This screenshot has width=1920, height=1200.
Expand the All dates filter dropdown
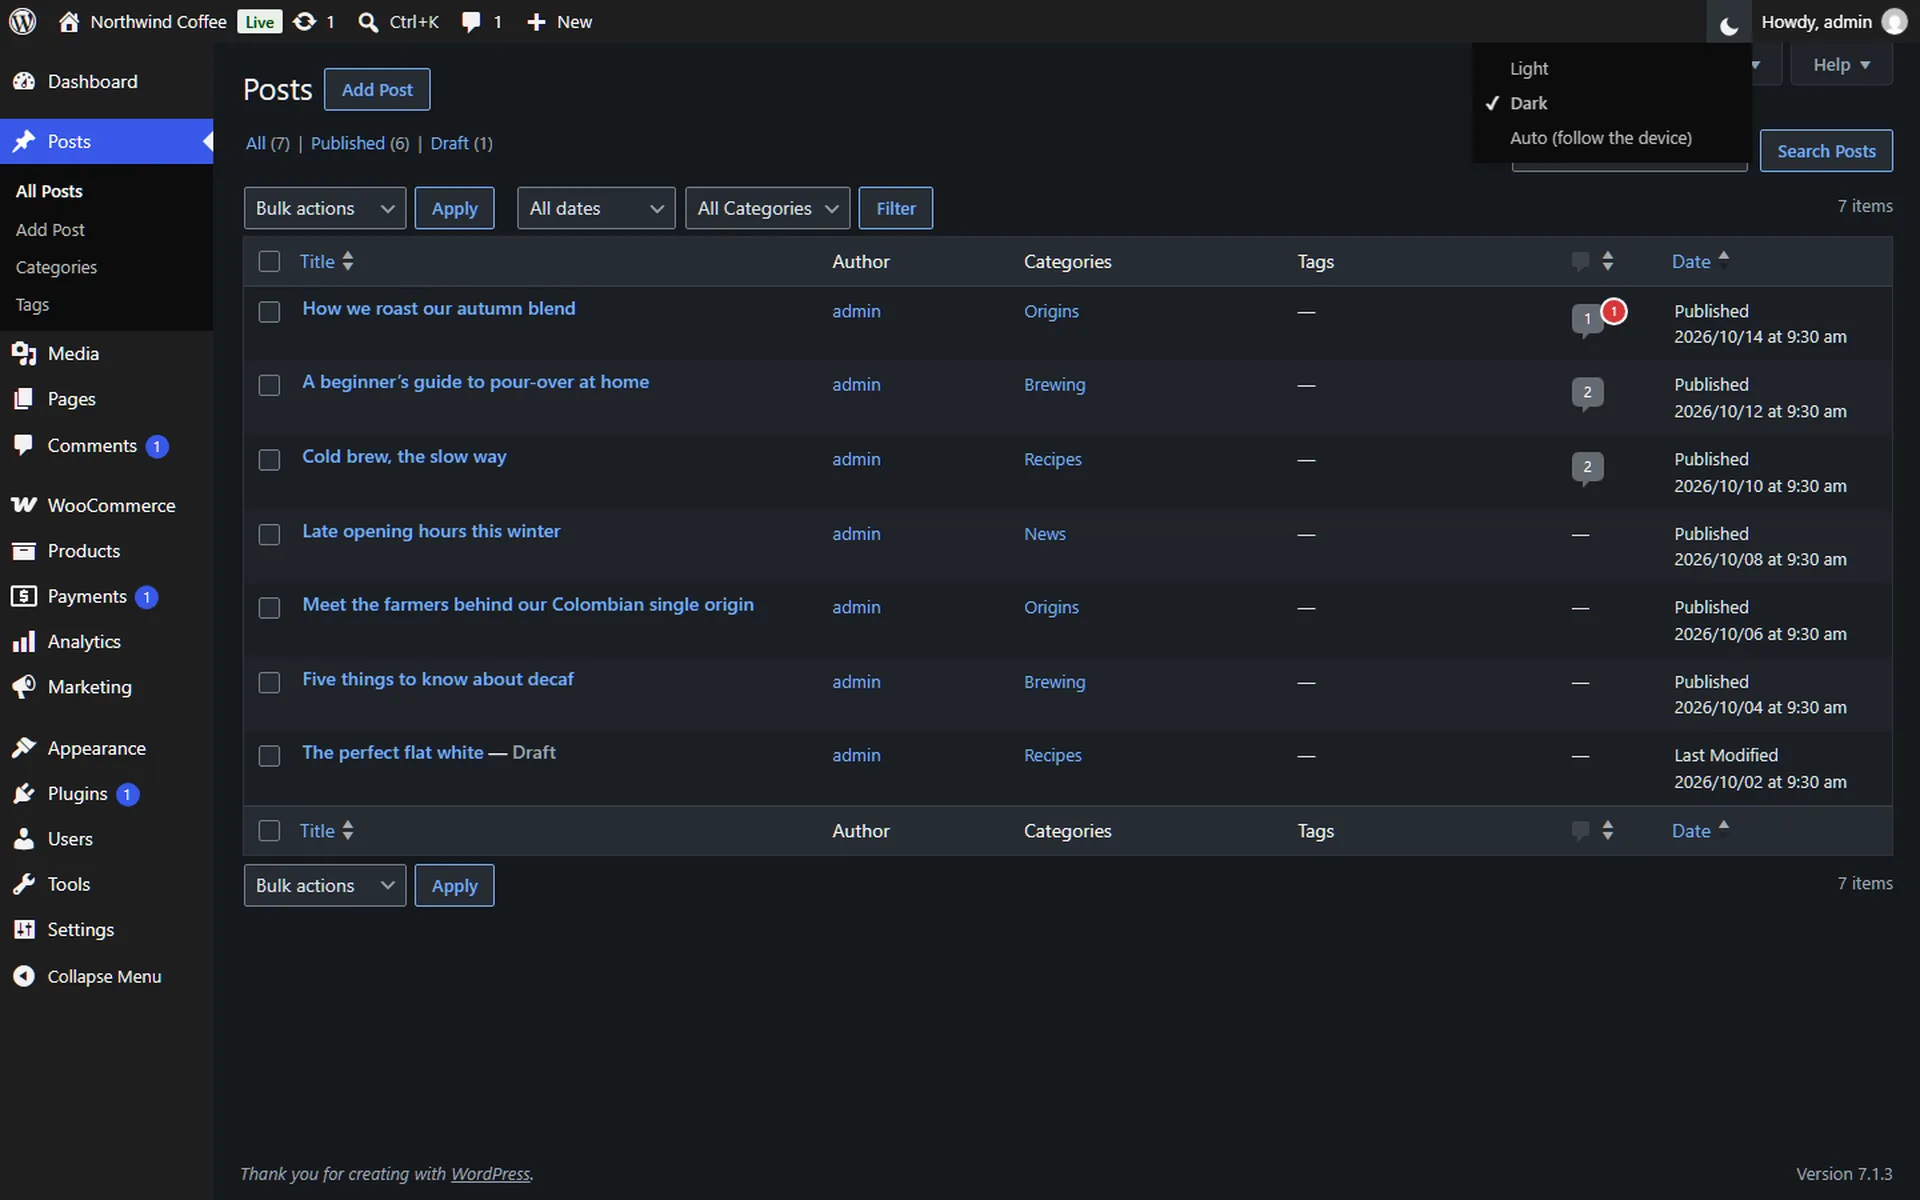point(596,208)
